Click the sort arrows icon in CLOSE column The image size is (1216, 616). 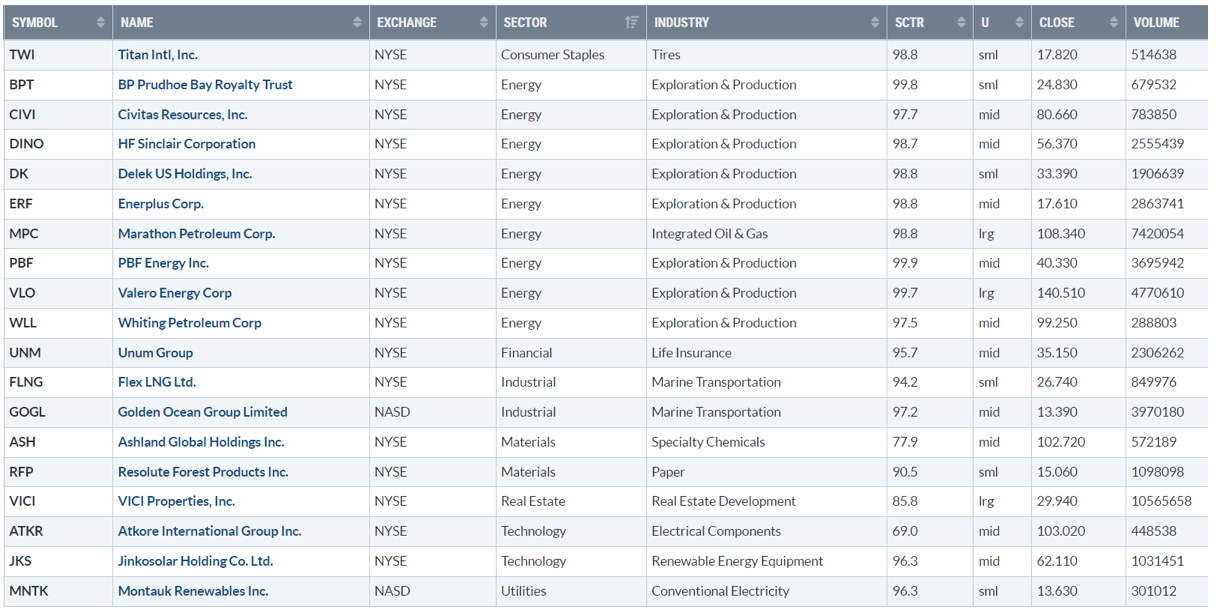tap(1114, 23)
